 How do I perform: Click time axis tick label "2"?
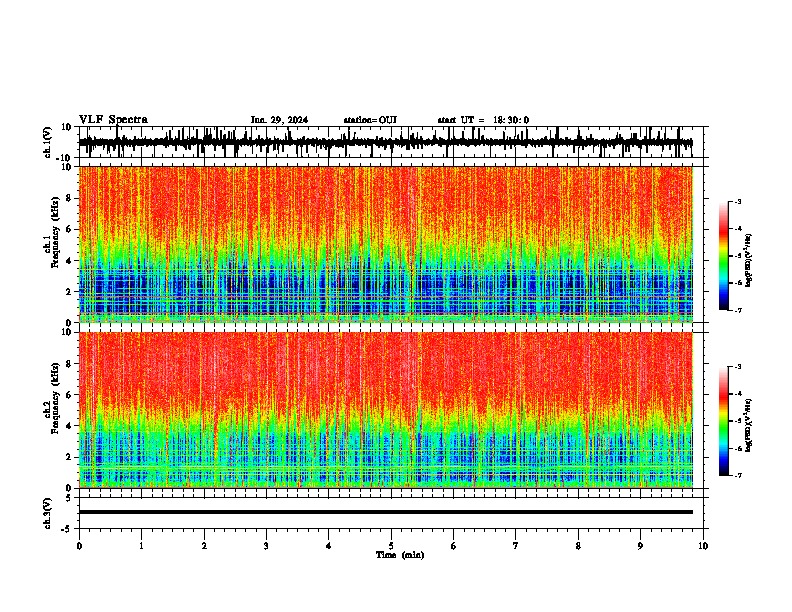204,546
